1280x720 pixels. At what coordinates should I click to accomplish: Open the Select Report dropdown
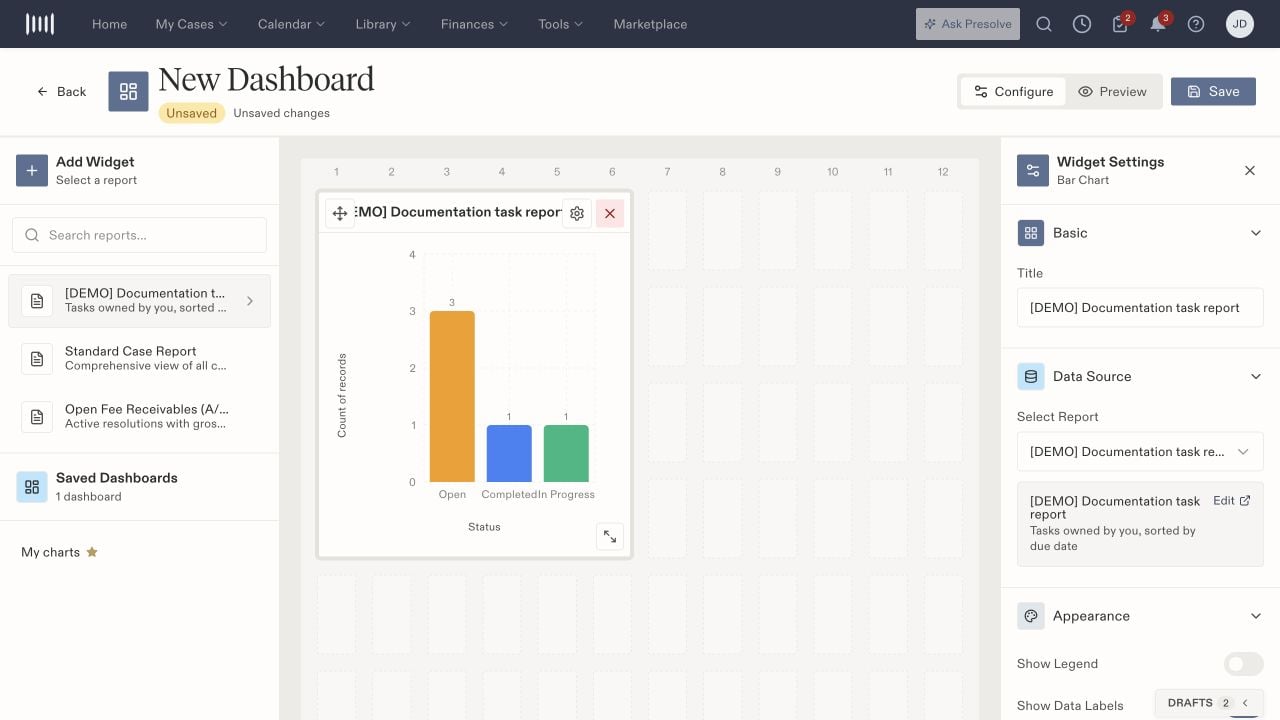coord(1140,452)
